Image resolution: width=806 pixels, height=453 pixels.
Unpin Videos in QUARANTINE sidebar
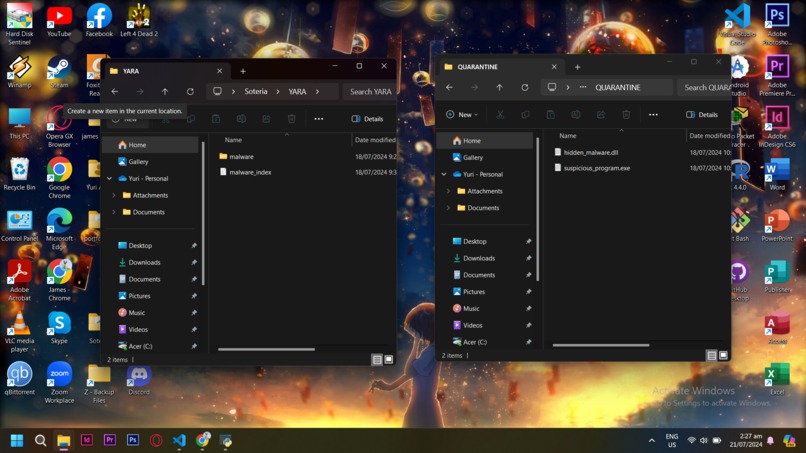coord(528,325)
